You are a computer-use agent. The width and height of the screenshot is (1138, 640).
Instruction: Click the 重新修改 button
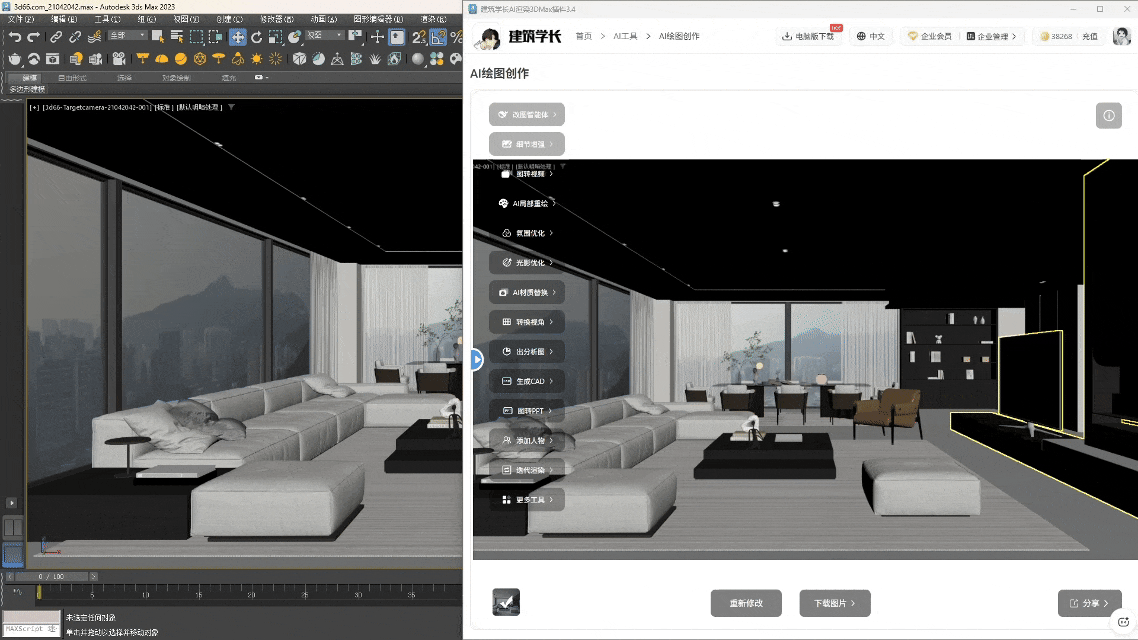tap(746, 603)
